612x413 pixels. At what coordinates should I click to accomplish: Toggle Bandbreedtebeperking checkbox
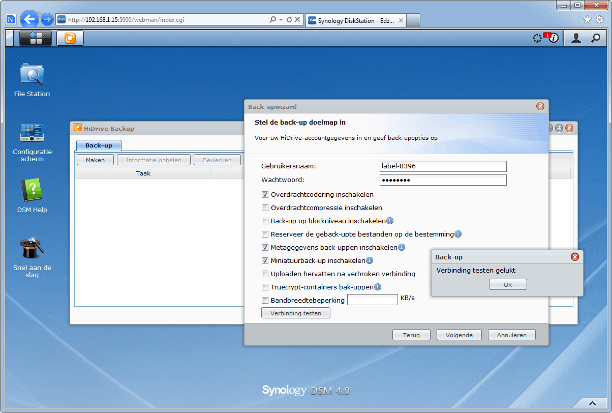265,300
